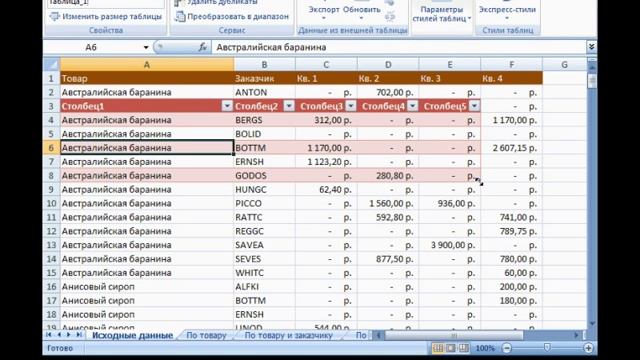
Task: Switch to По товару и заказчику tab
Action: point(288,336)
